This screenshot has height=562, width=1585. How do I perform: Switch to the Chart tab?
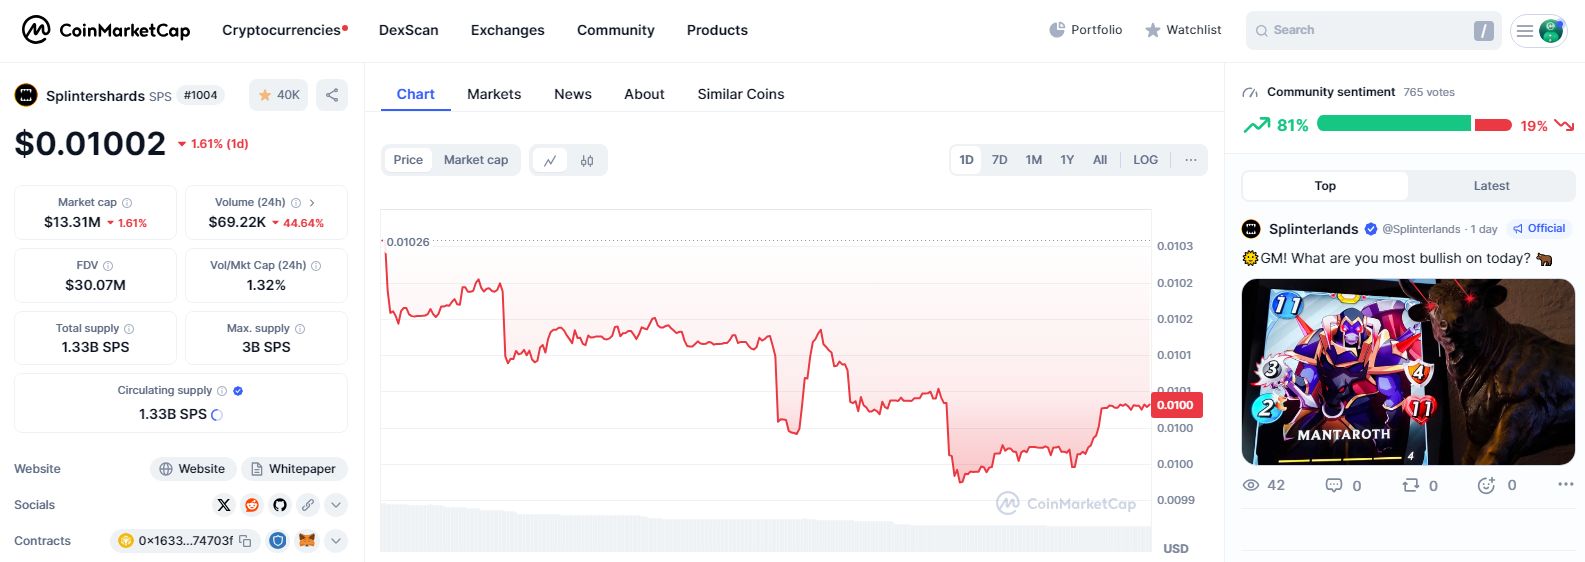[415, 94]
